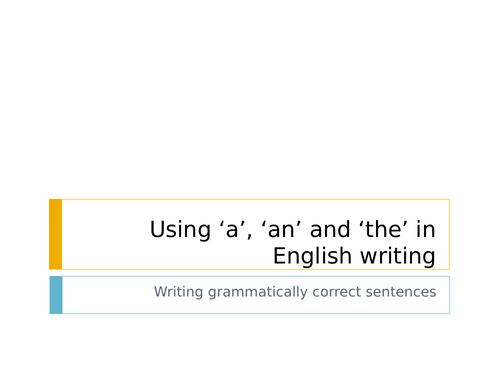Click the quoted 'a' in the title
This screenshot has height=375, width=500.
click(x=232, y=229)
